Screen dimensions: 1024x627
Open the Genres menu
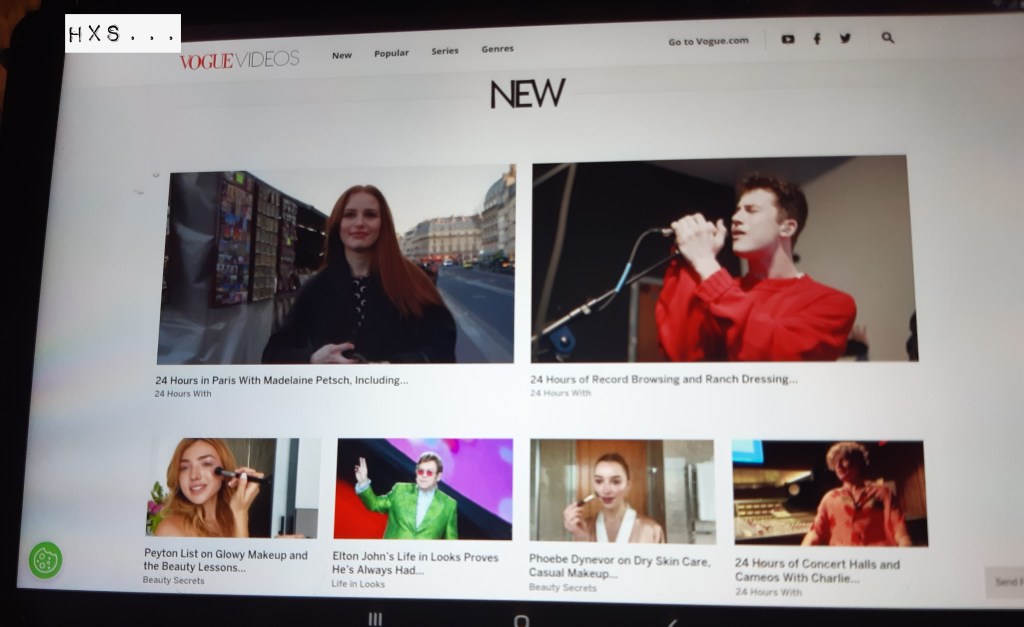497,49
